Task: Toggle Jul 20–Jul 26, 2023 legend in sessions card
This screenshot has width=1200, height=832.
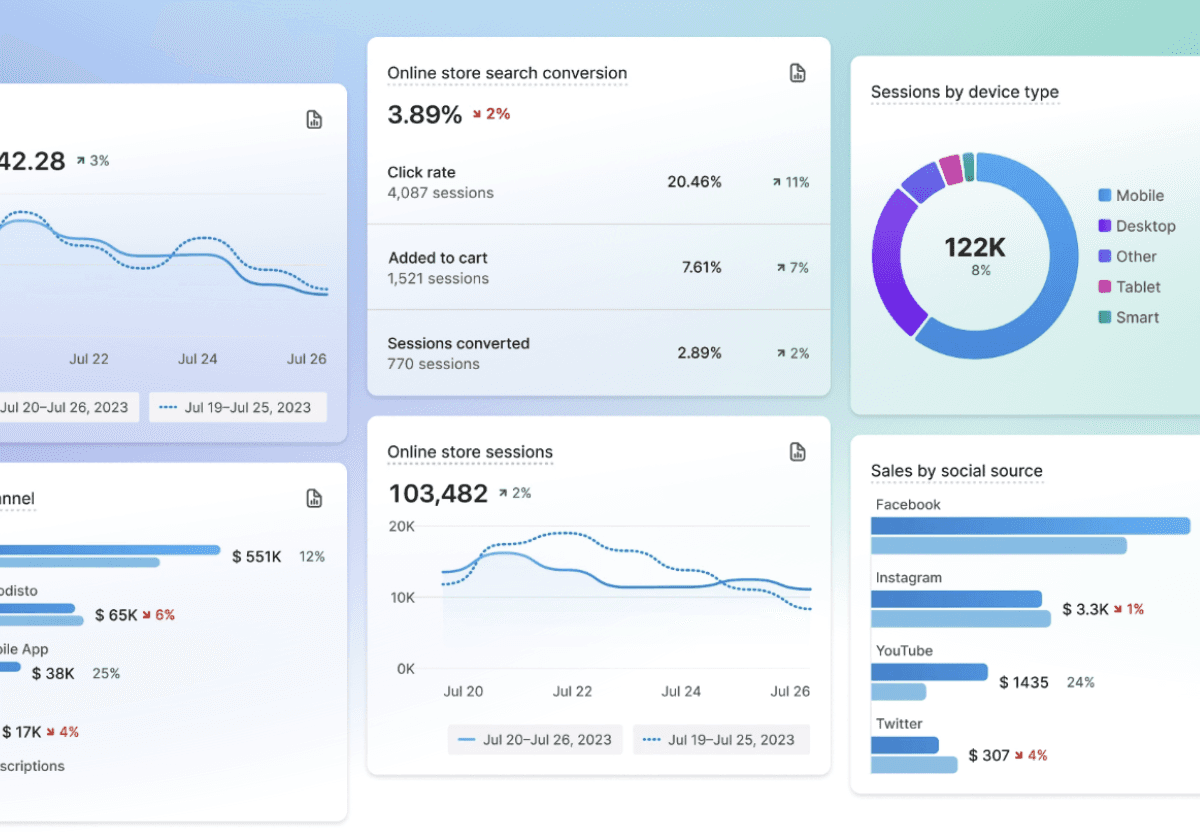Action: tap(535, 740)
